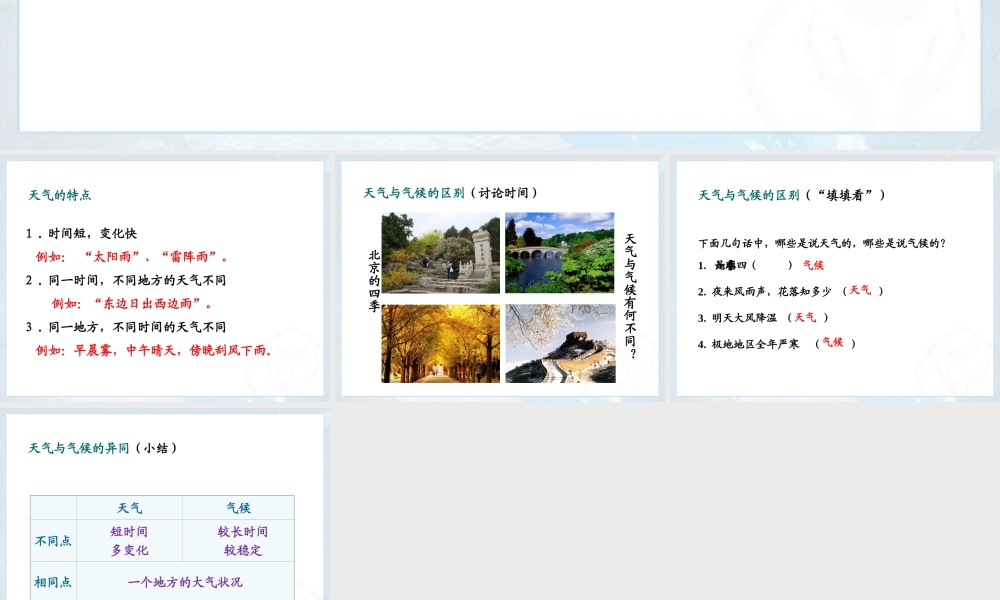This screenshot has width=1000, height=600.
Task: Click the arched bridge lake photo
Action: [559, 253]
